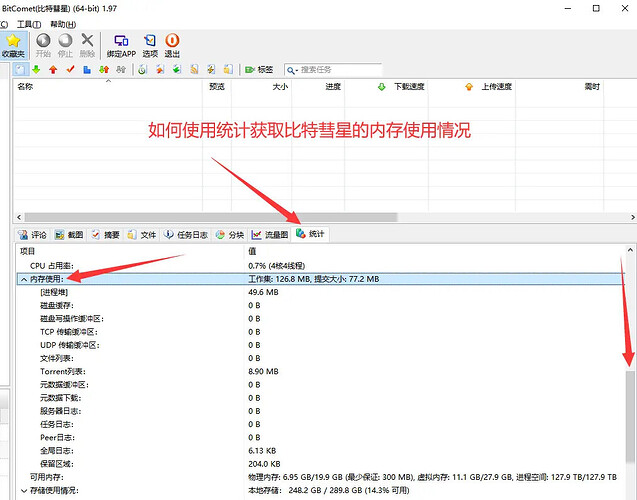Click the 标签 tag button
This screenshot has width=637, height=500.
[x=259, y=70]
